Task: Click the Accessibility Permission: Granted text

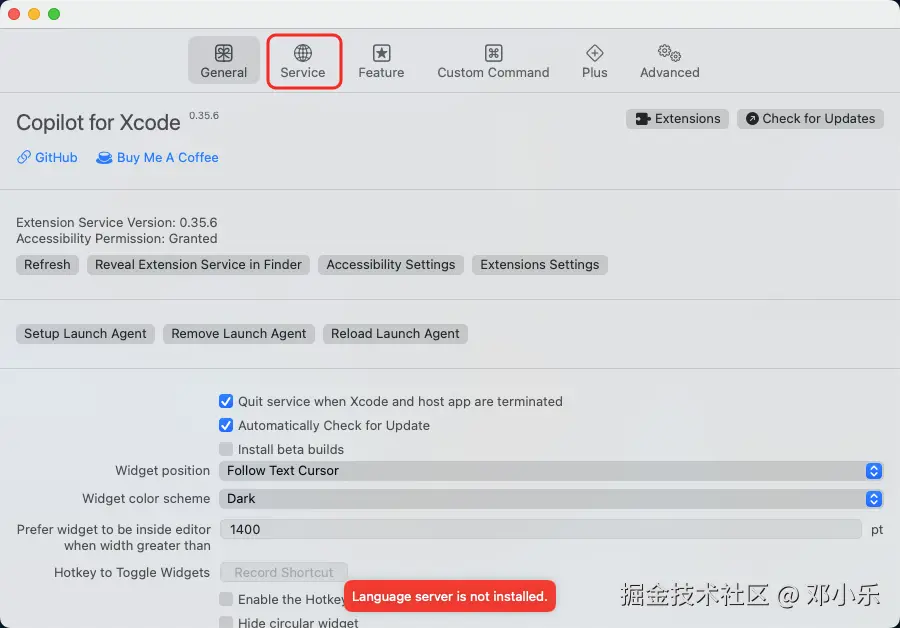Action: tap(117, 238)
